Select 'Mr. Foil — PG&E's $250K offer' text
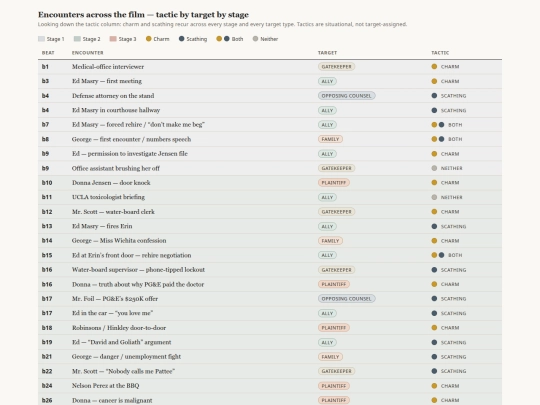540x405 pixels. pos(115,299)
